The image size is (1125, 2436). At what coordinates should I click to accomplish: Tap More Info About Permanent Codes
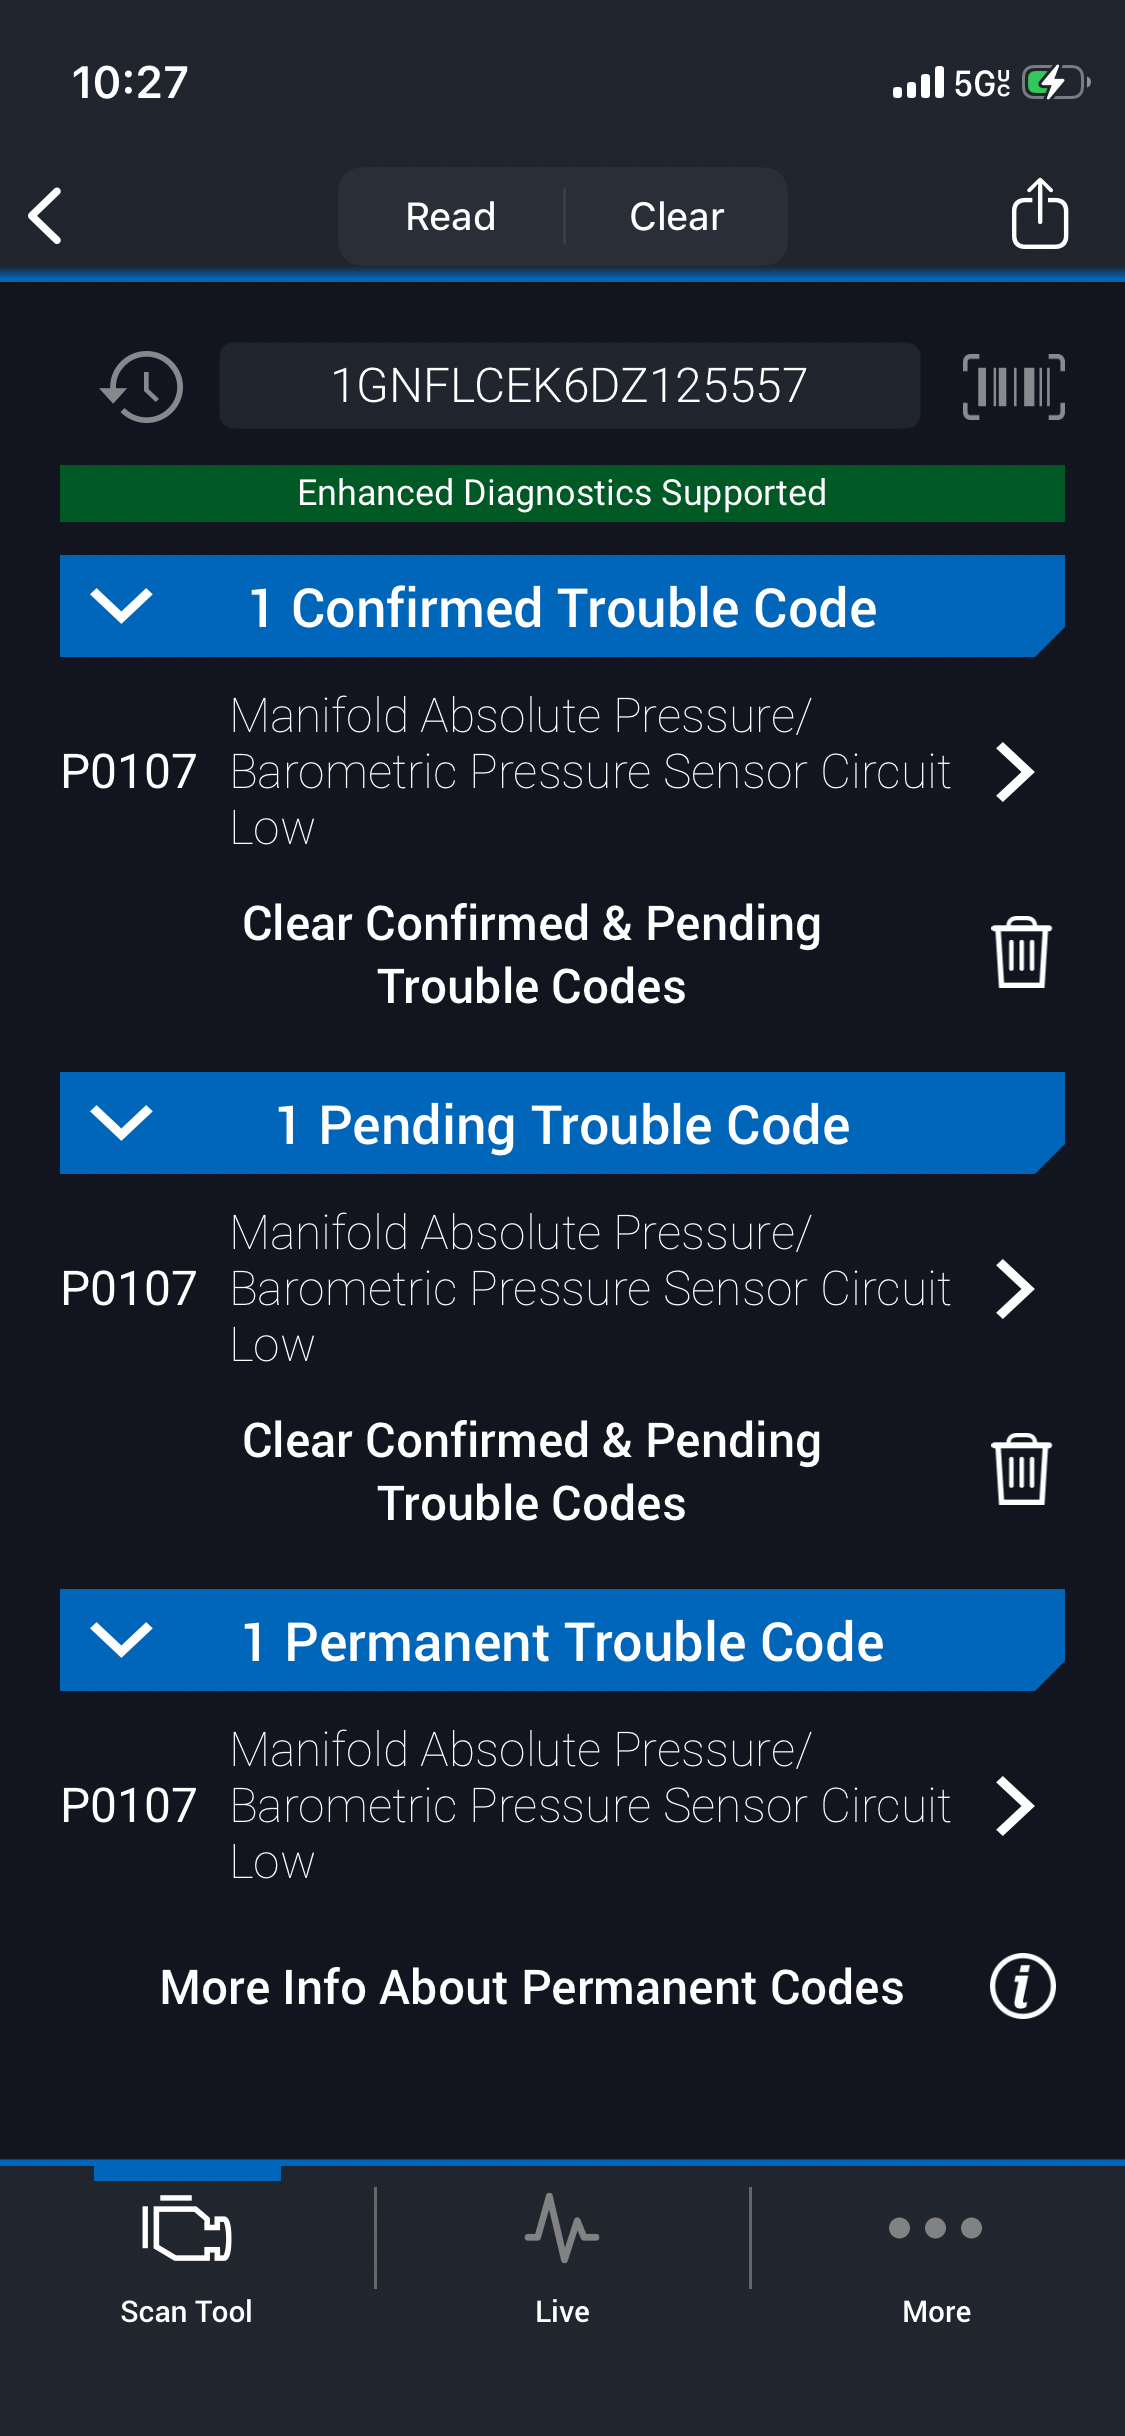(532, 1987)
